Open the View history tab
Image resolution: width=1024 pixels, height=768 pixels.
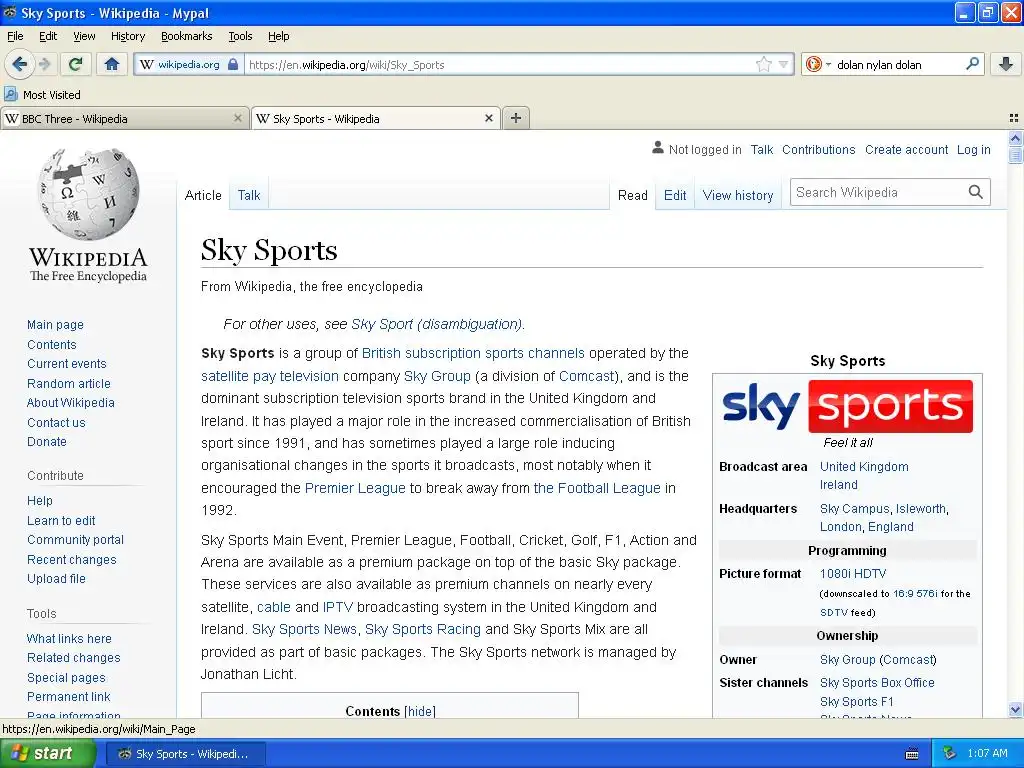(x=738, y=195)
